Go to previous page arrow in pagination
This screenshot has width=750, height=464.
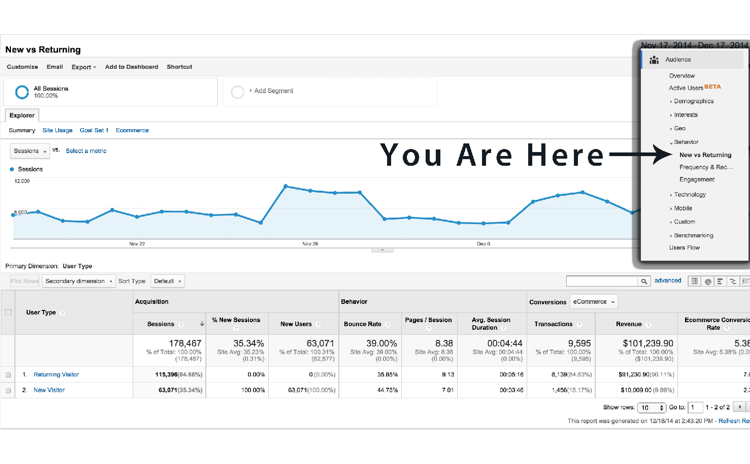739,407
